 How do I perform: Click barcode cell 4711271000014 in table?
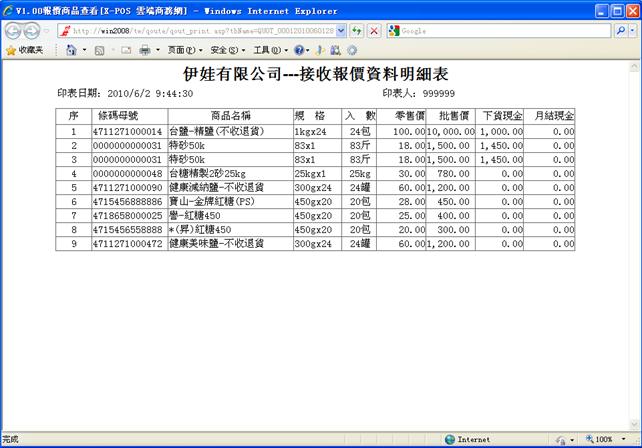tap(127, 132)
